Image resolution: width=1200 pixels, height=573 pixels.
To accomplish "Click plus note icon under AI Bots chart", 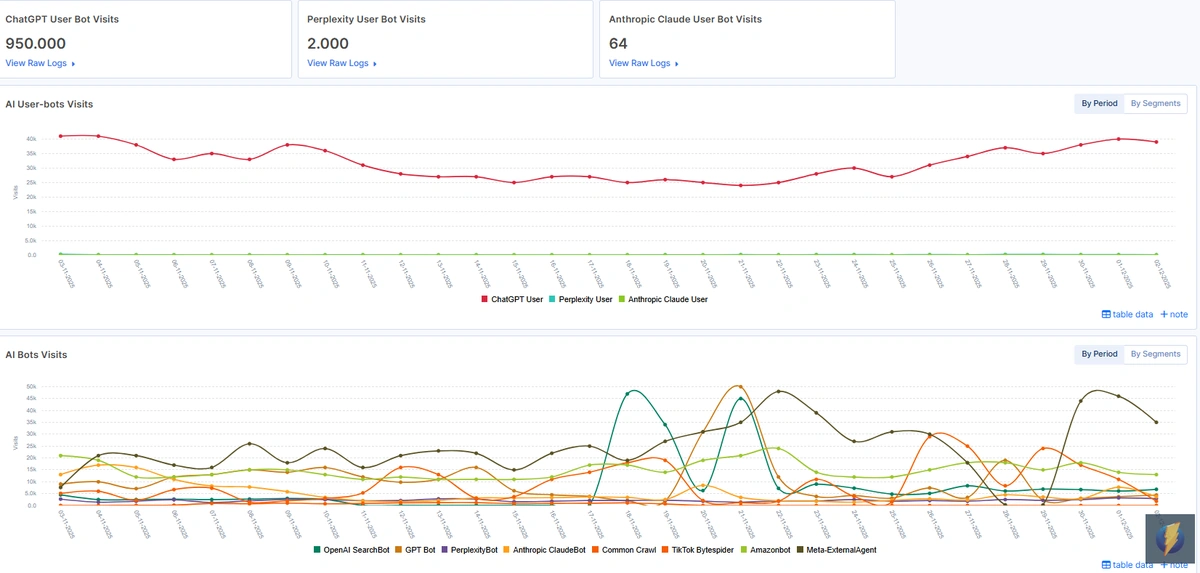I will [1164, 565].
